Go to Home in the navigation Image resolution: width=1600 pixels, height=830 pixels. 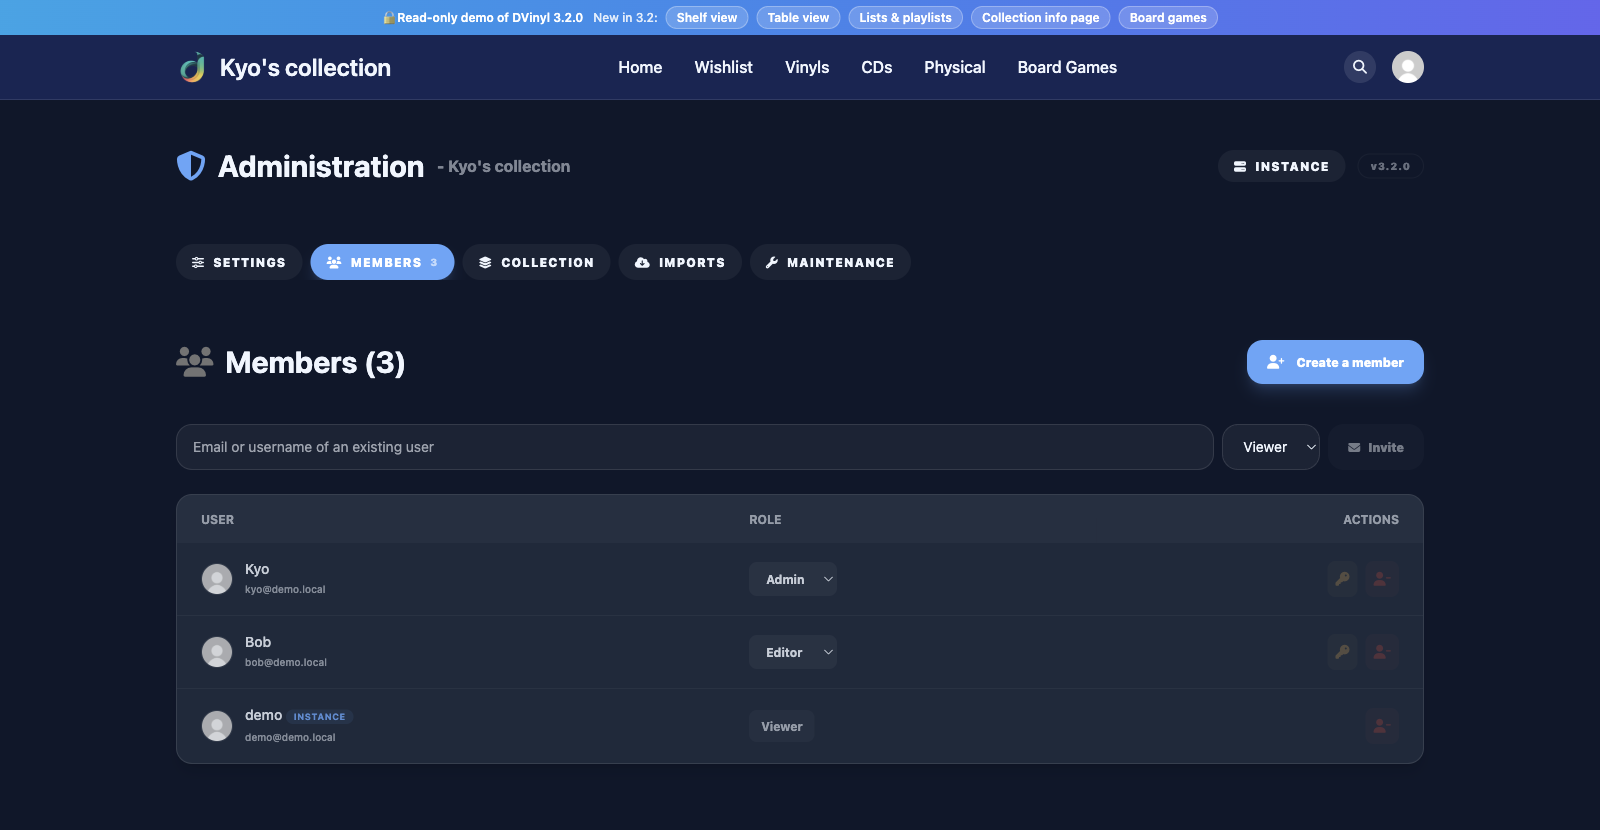click(x=640, y=67)
